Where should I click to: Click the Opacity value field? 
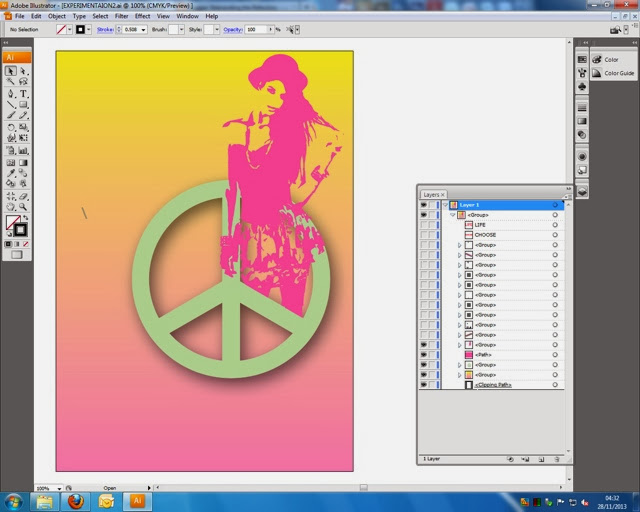(x=256, y=29)
